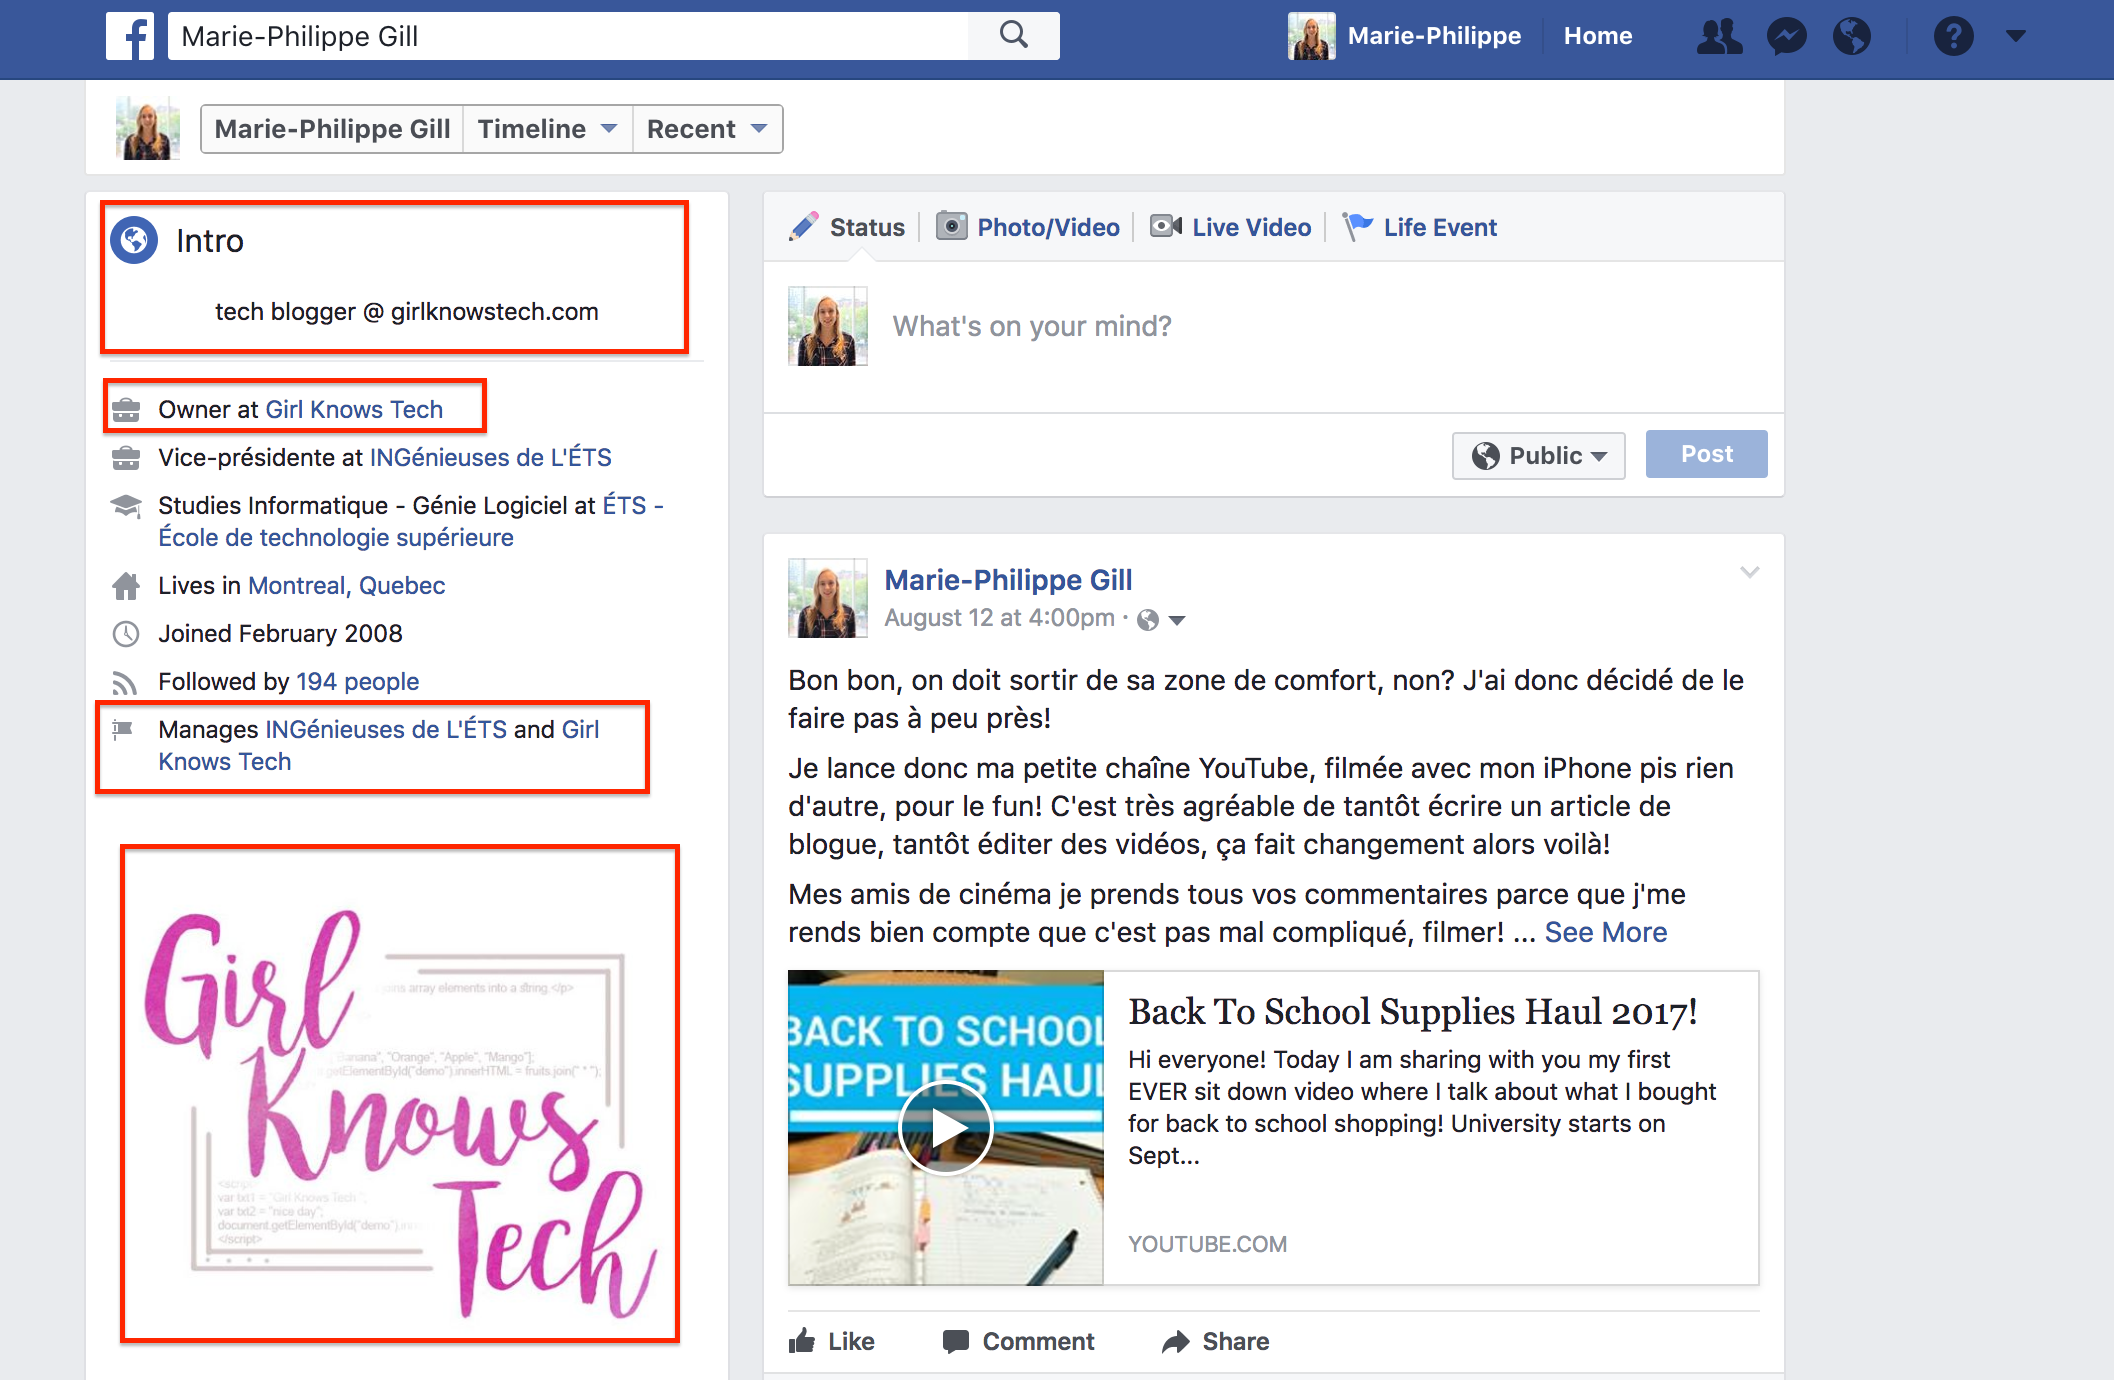Open the Public audience selector

click(x=1538, y=456)
